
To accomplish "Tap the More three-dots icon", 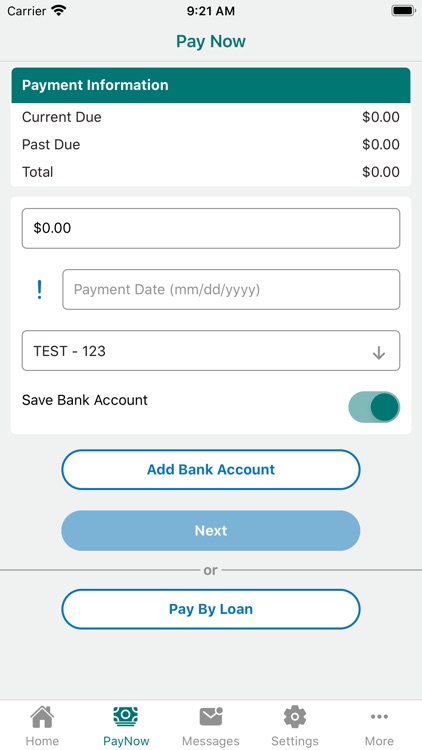I will (x=379, y=717).
